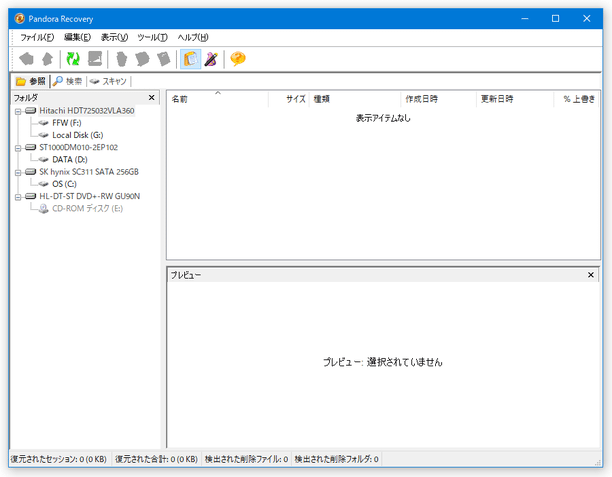Select FFW (F:) in folder tree
Image resolution: width=612 pixels, height=477 pixels.
click(67, 123)
